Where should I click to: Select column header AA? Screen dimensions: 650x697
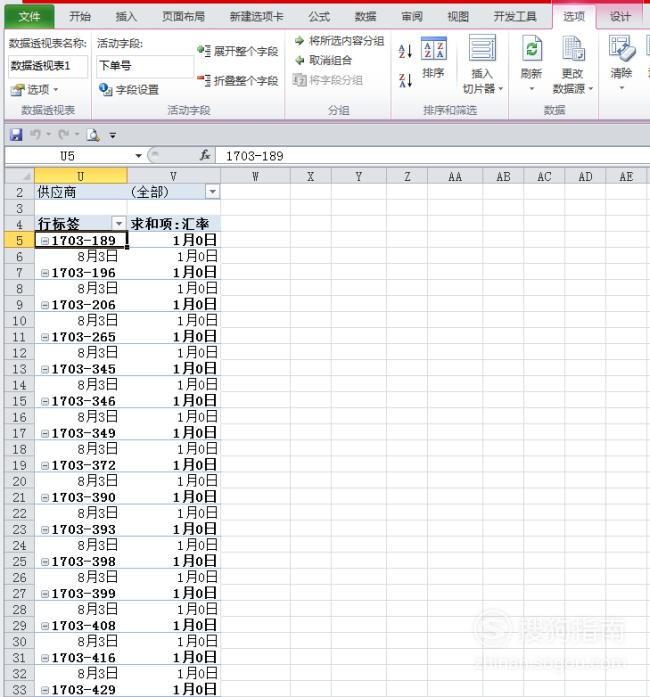[455, 176]
